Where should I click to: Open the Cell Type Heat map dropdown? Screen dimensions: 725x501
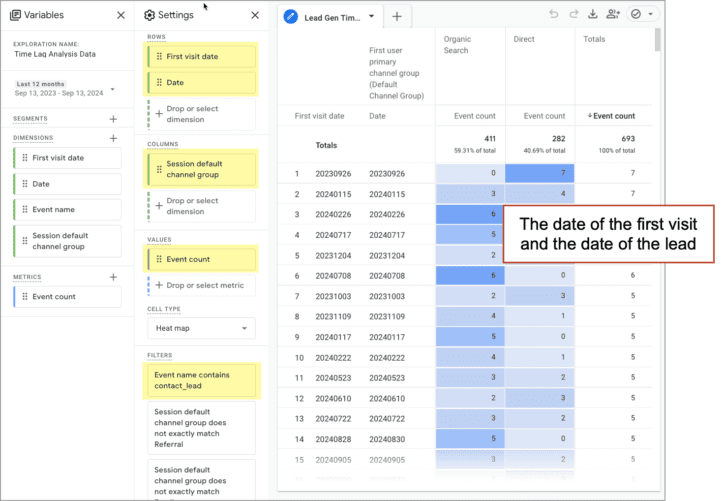201,328
